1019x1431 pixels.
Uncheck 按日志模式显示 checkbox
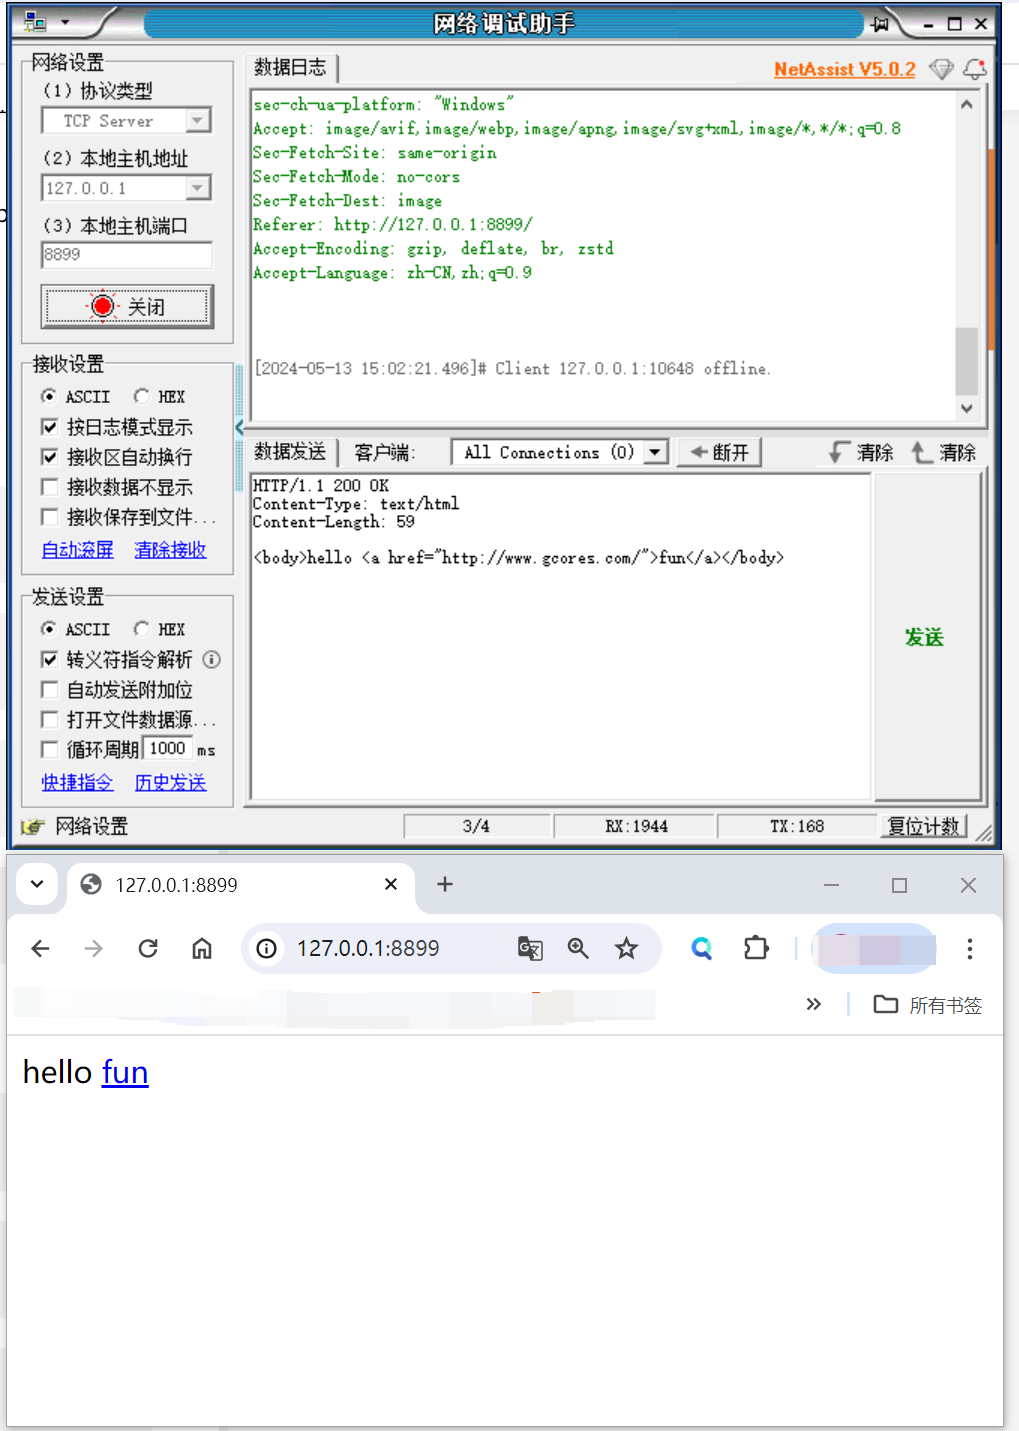(49, 427)
